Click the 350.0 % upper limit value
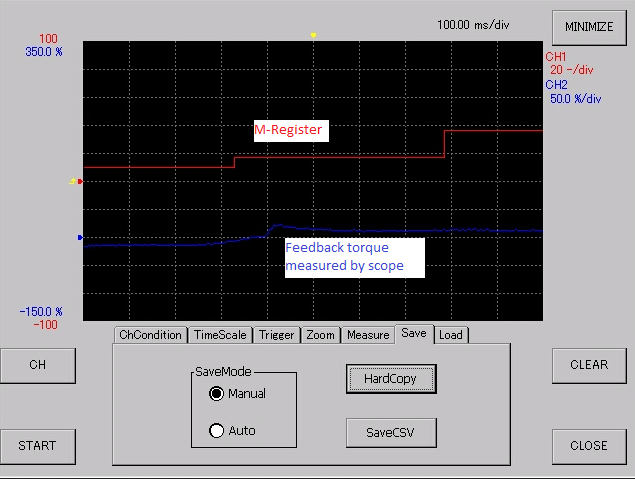The image size is (635, 479). click(x=44, y=52)
